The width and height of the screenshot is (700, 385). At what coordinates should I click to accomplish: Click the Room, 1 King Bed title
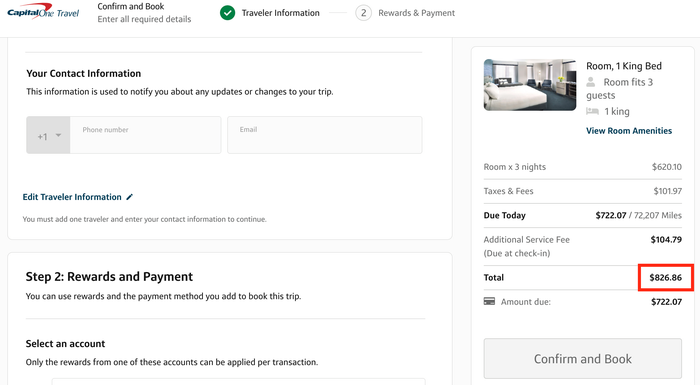pos(624,66)
